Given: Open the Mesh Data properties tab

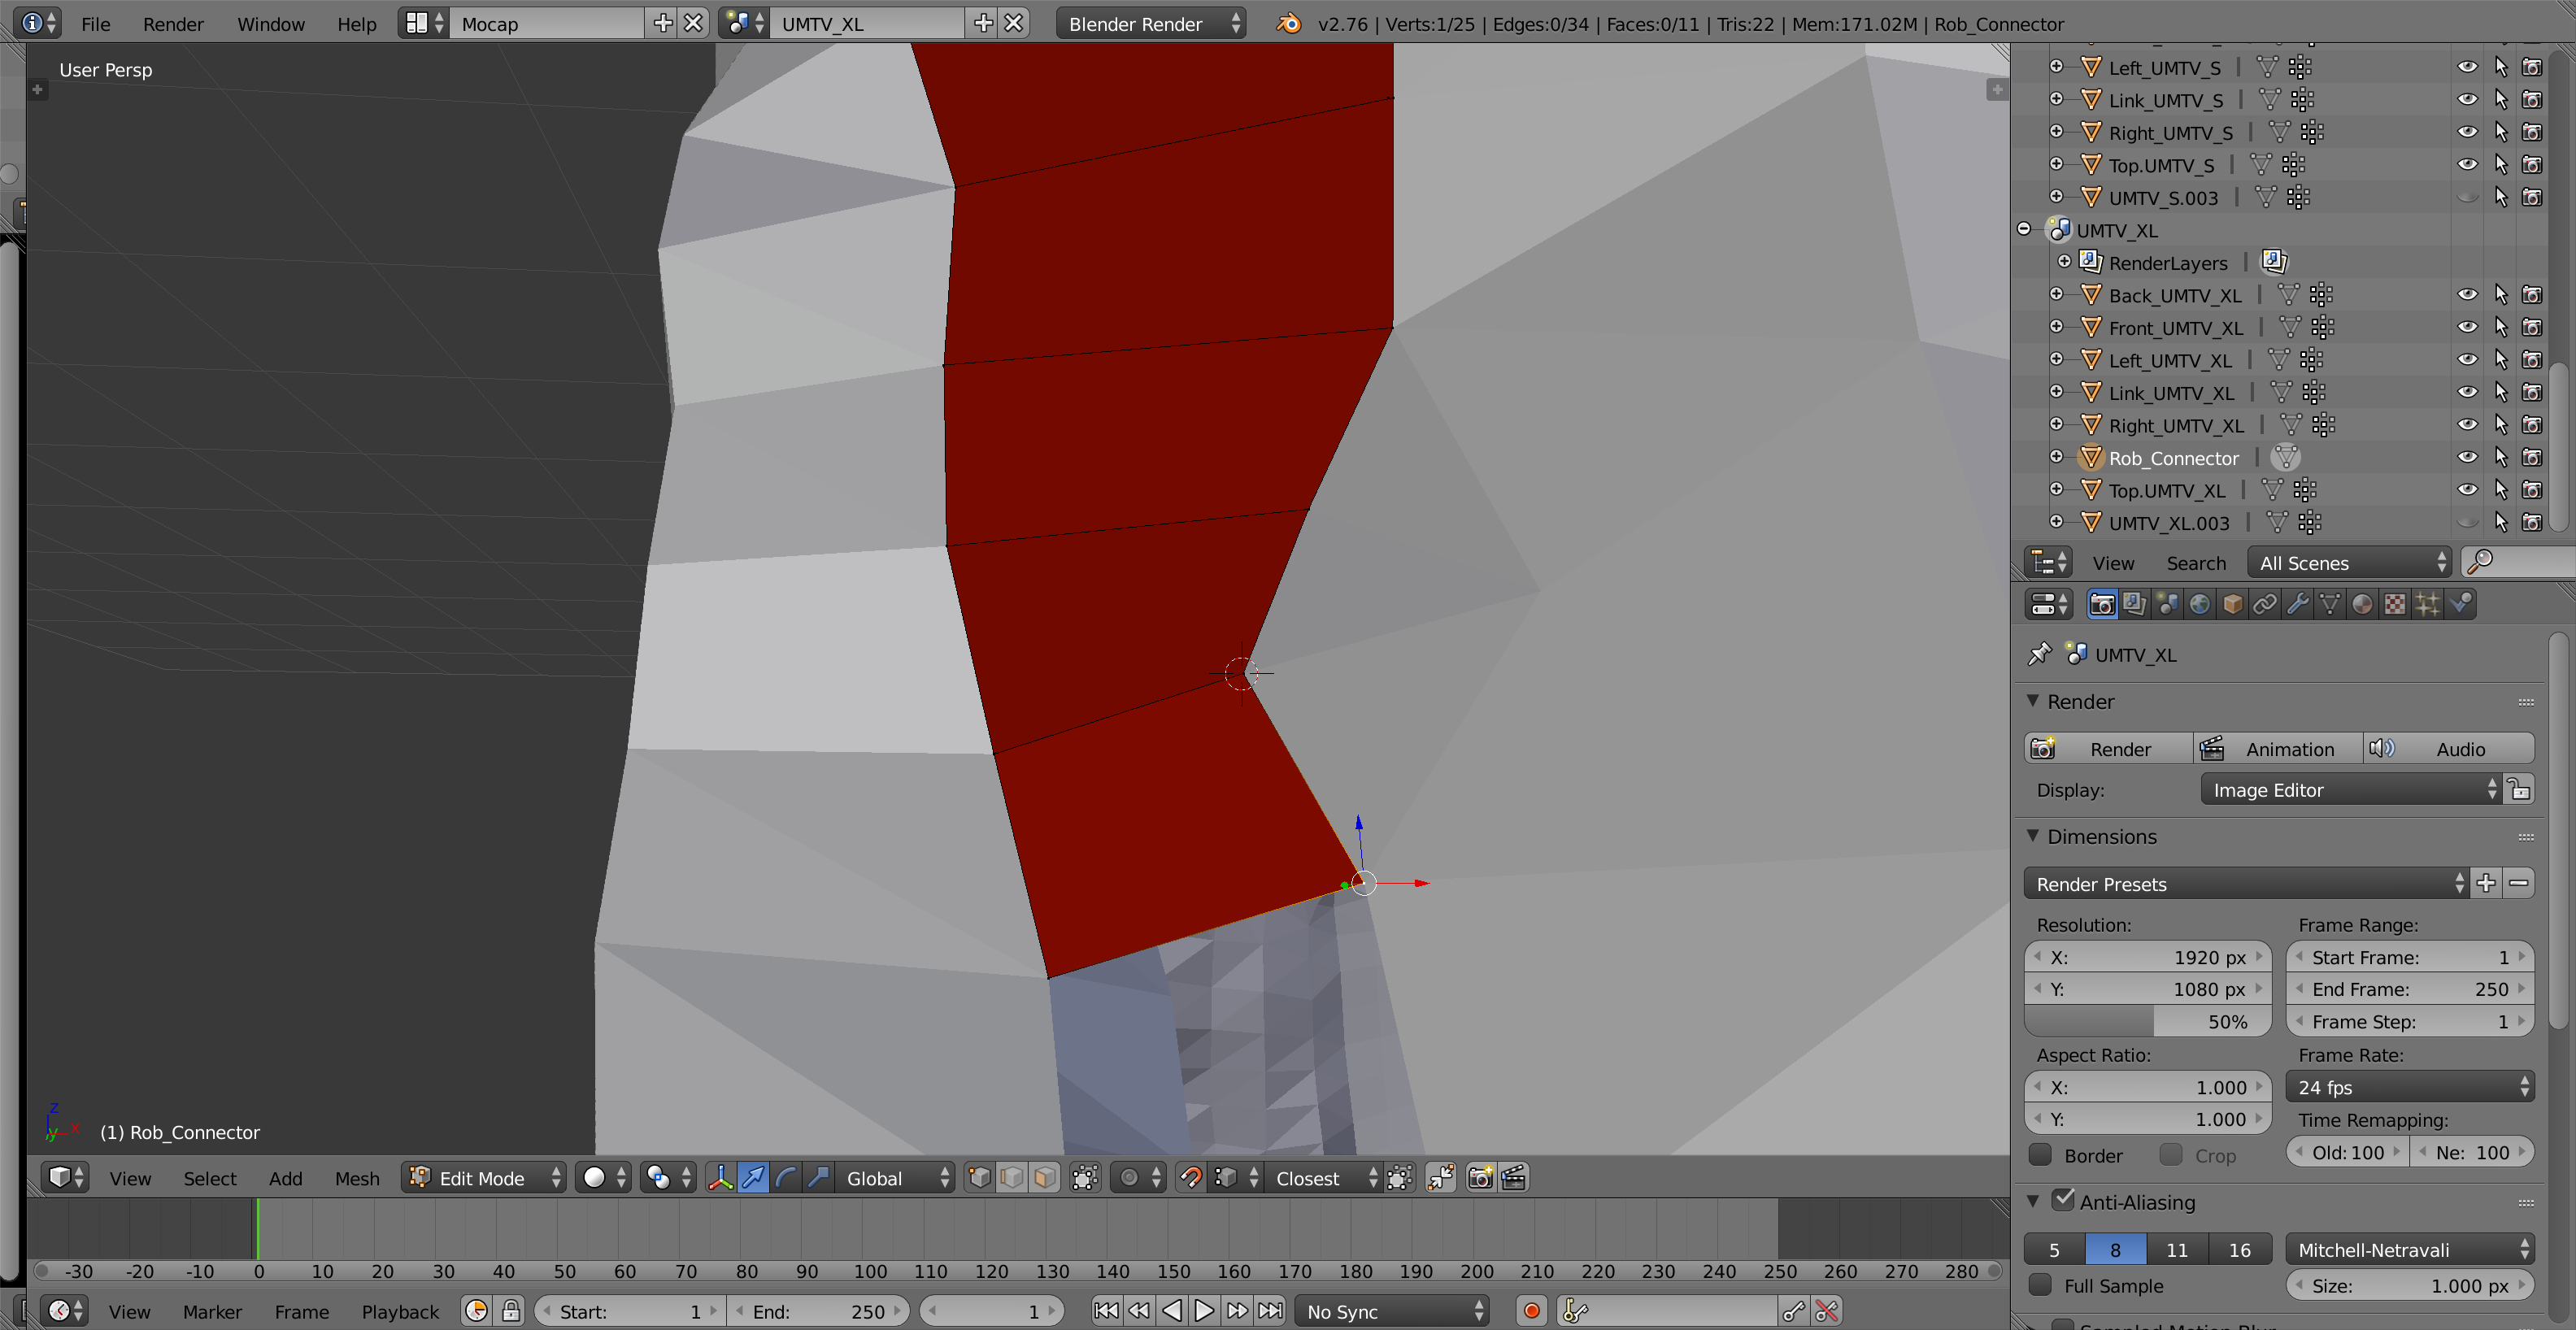Looking at the screenshot, I should tap(2330, 604).
